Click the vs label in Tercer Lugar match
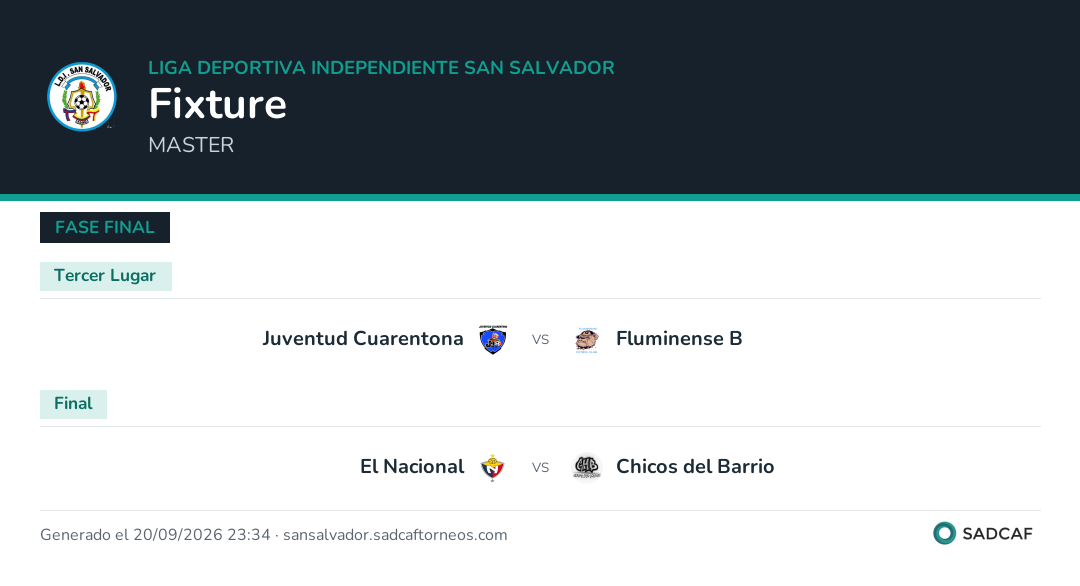Screen dimensions: 1080x586 (540, 339)
